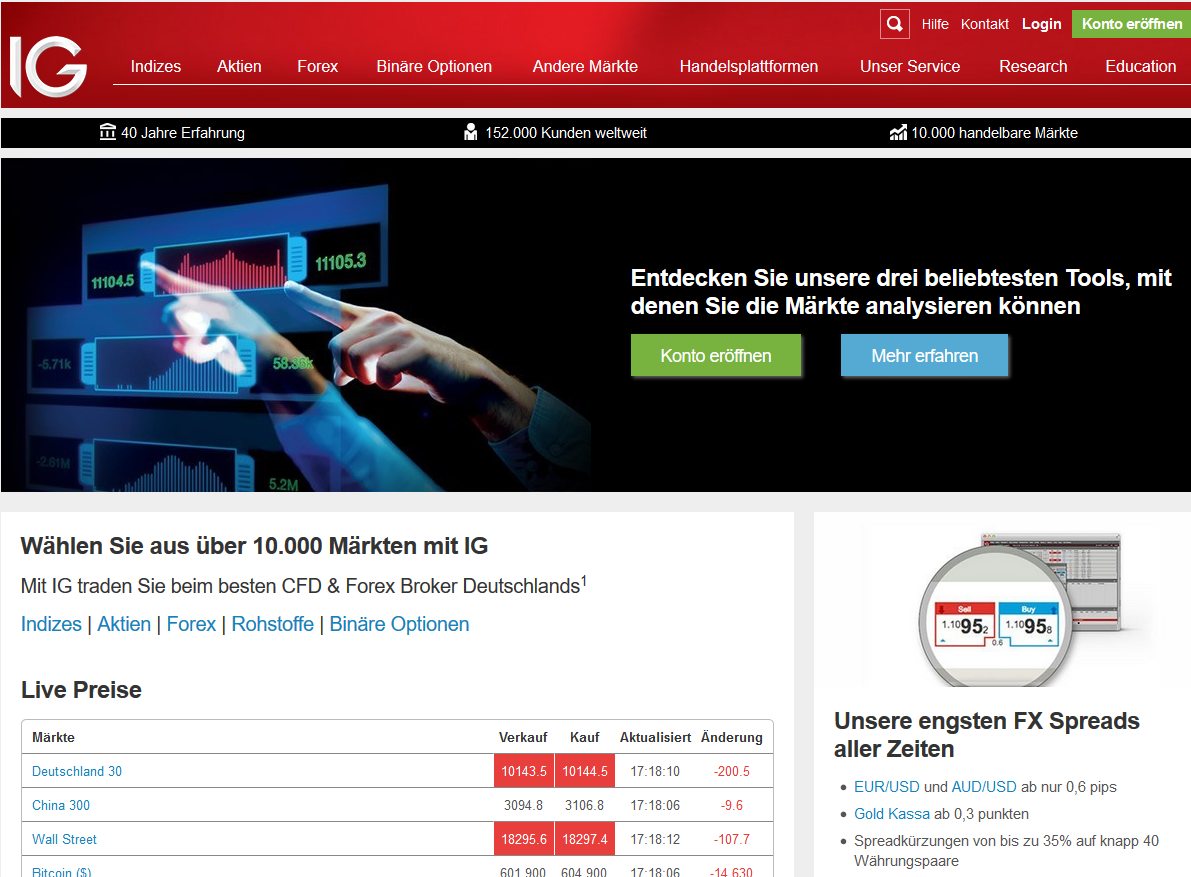Open the Research menu

[1033, 67]
